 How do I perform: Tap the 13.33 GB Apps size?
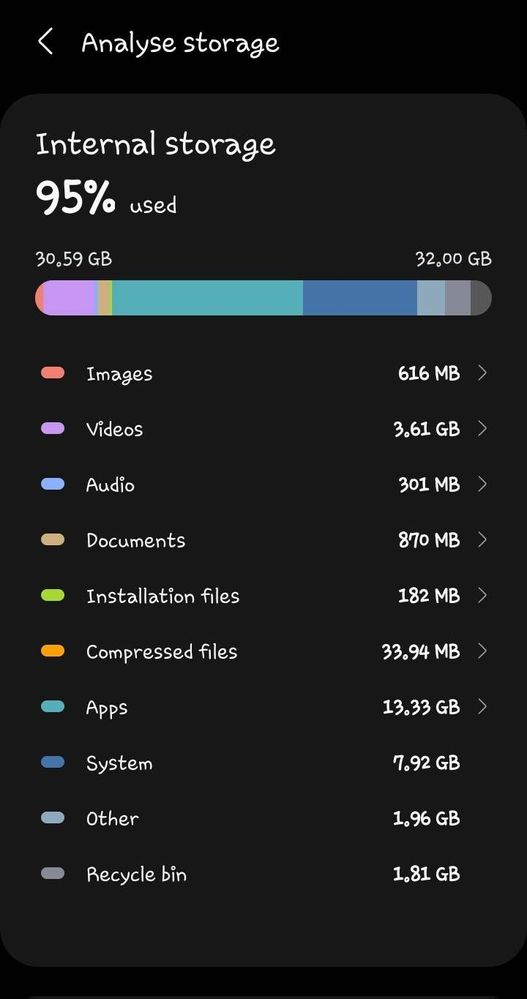[x=421, y=707]
